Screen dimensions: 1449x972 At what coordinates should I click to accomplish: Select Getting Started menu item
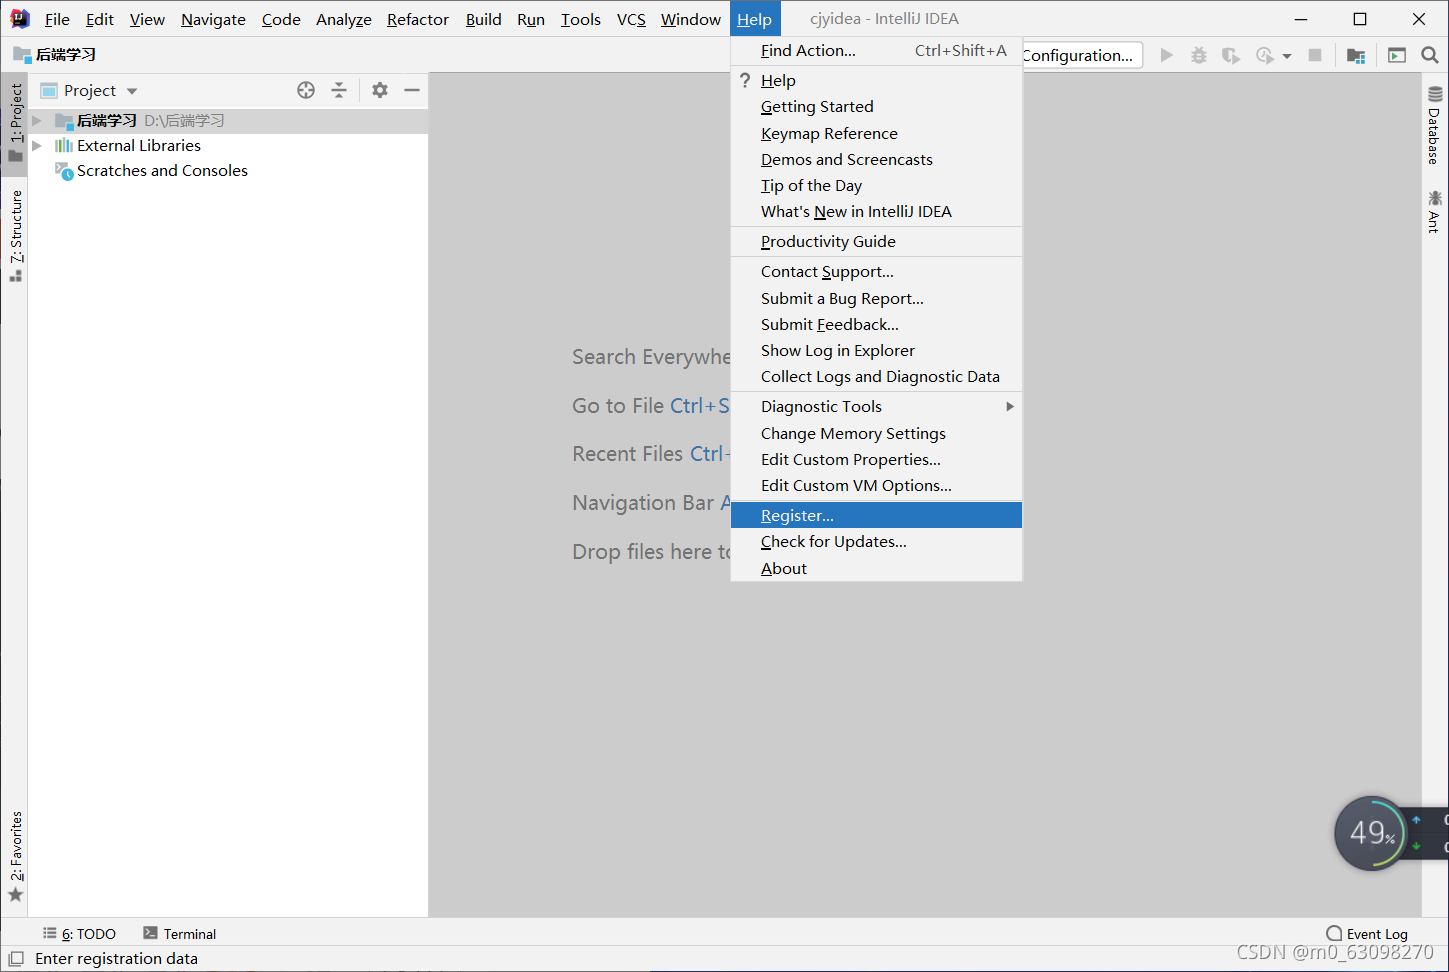coord(876,107)
